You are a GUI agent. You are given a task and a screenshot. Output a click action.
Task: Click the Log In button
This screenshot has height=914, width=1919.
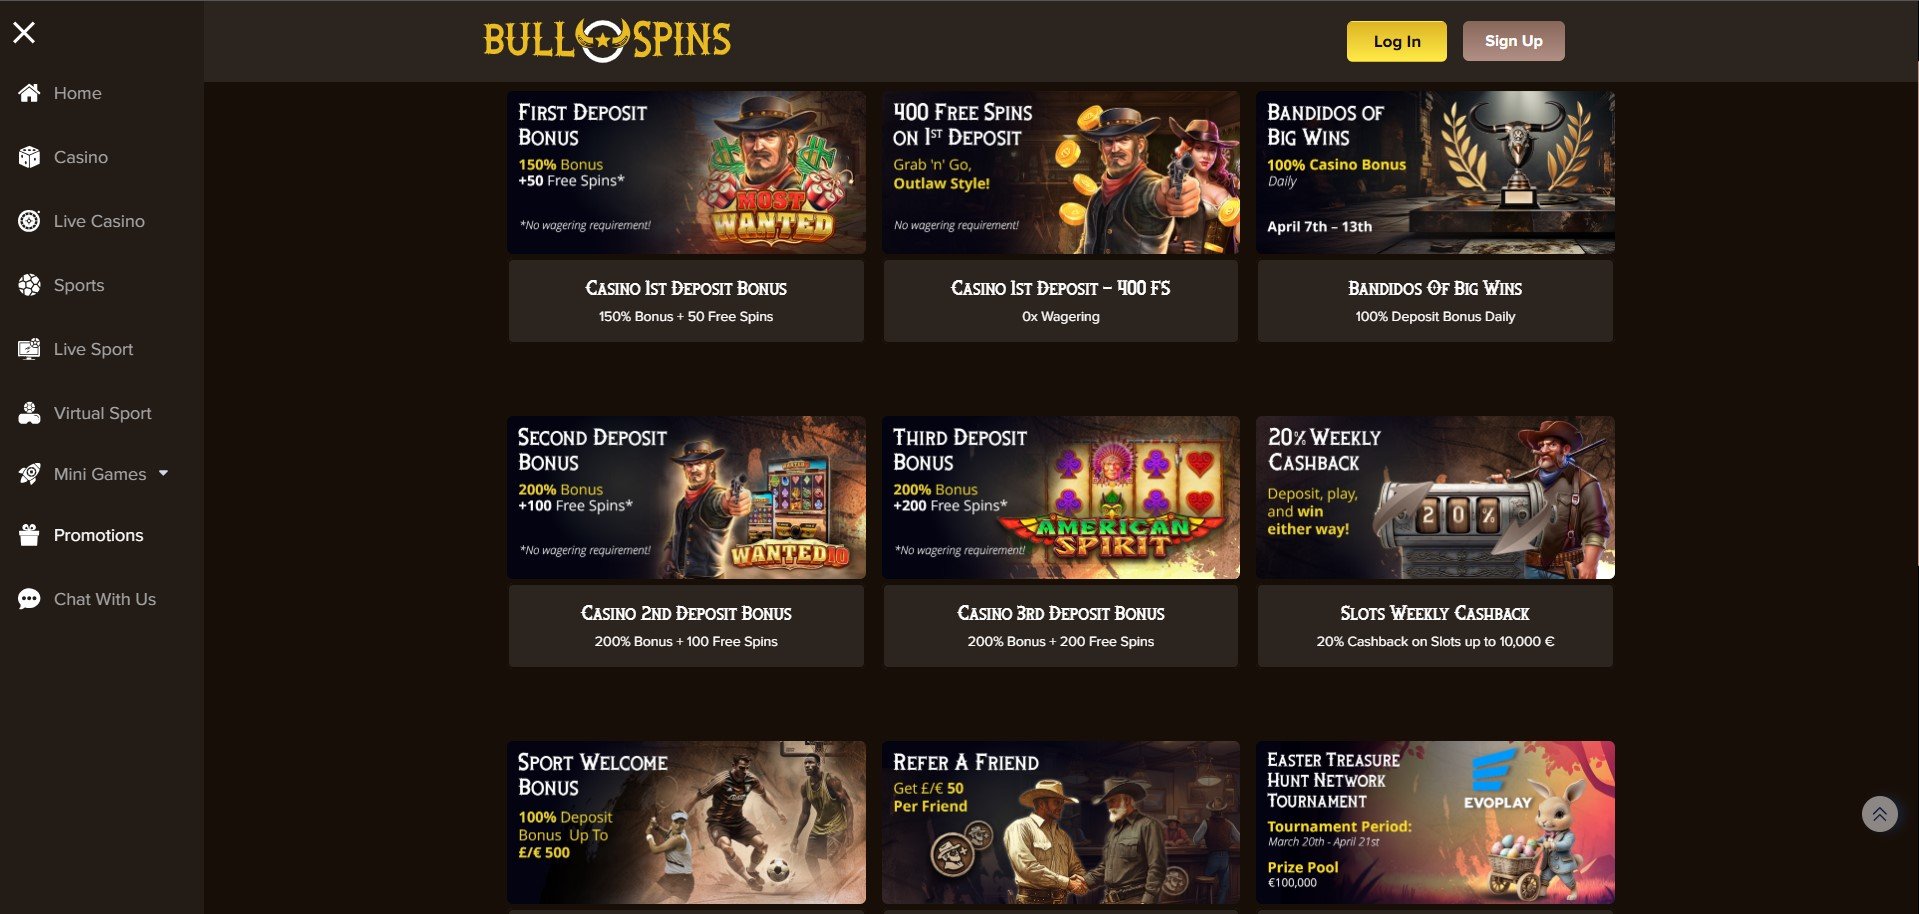(1396, 41)
